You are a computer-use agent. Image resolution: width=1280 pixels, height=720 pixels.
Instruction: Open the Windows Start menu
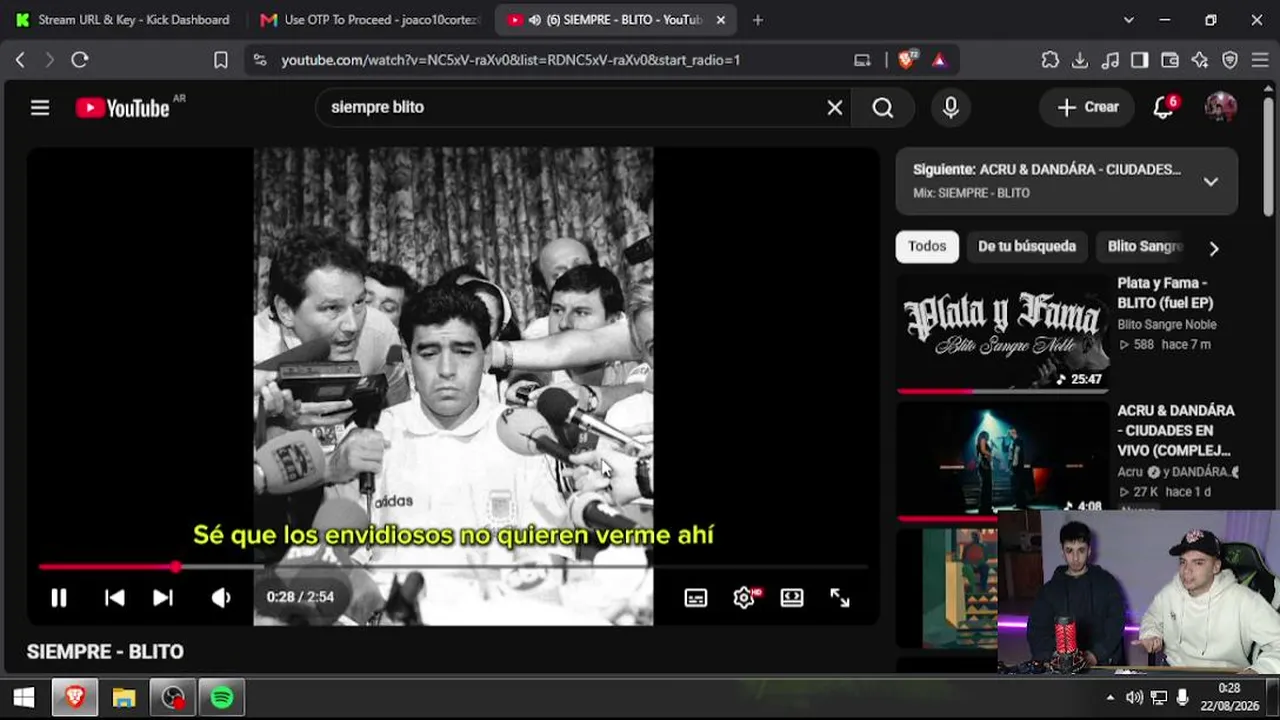(x=24, y=698)
